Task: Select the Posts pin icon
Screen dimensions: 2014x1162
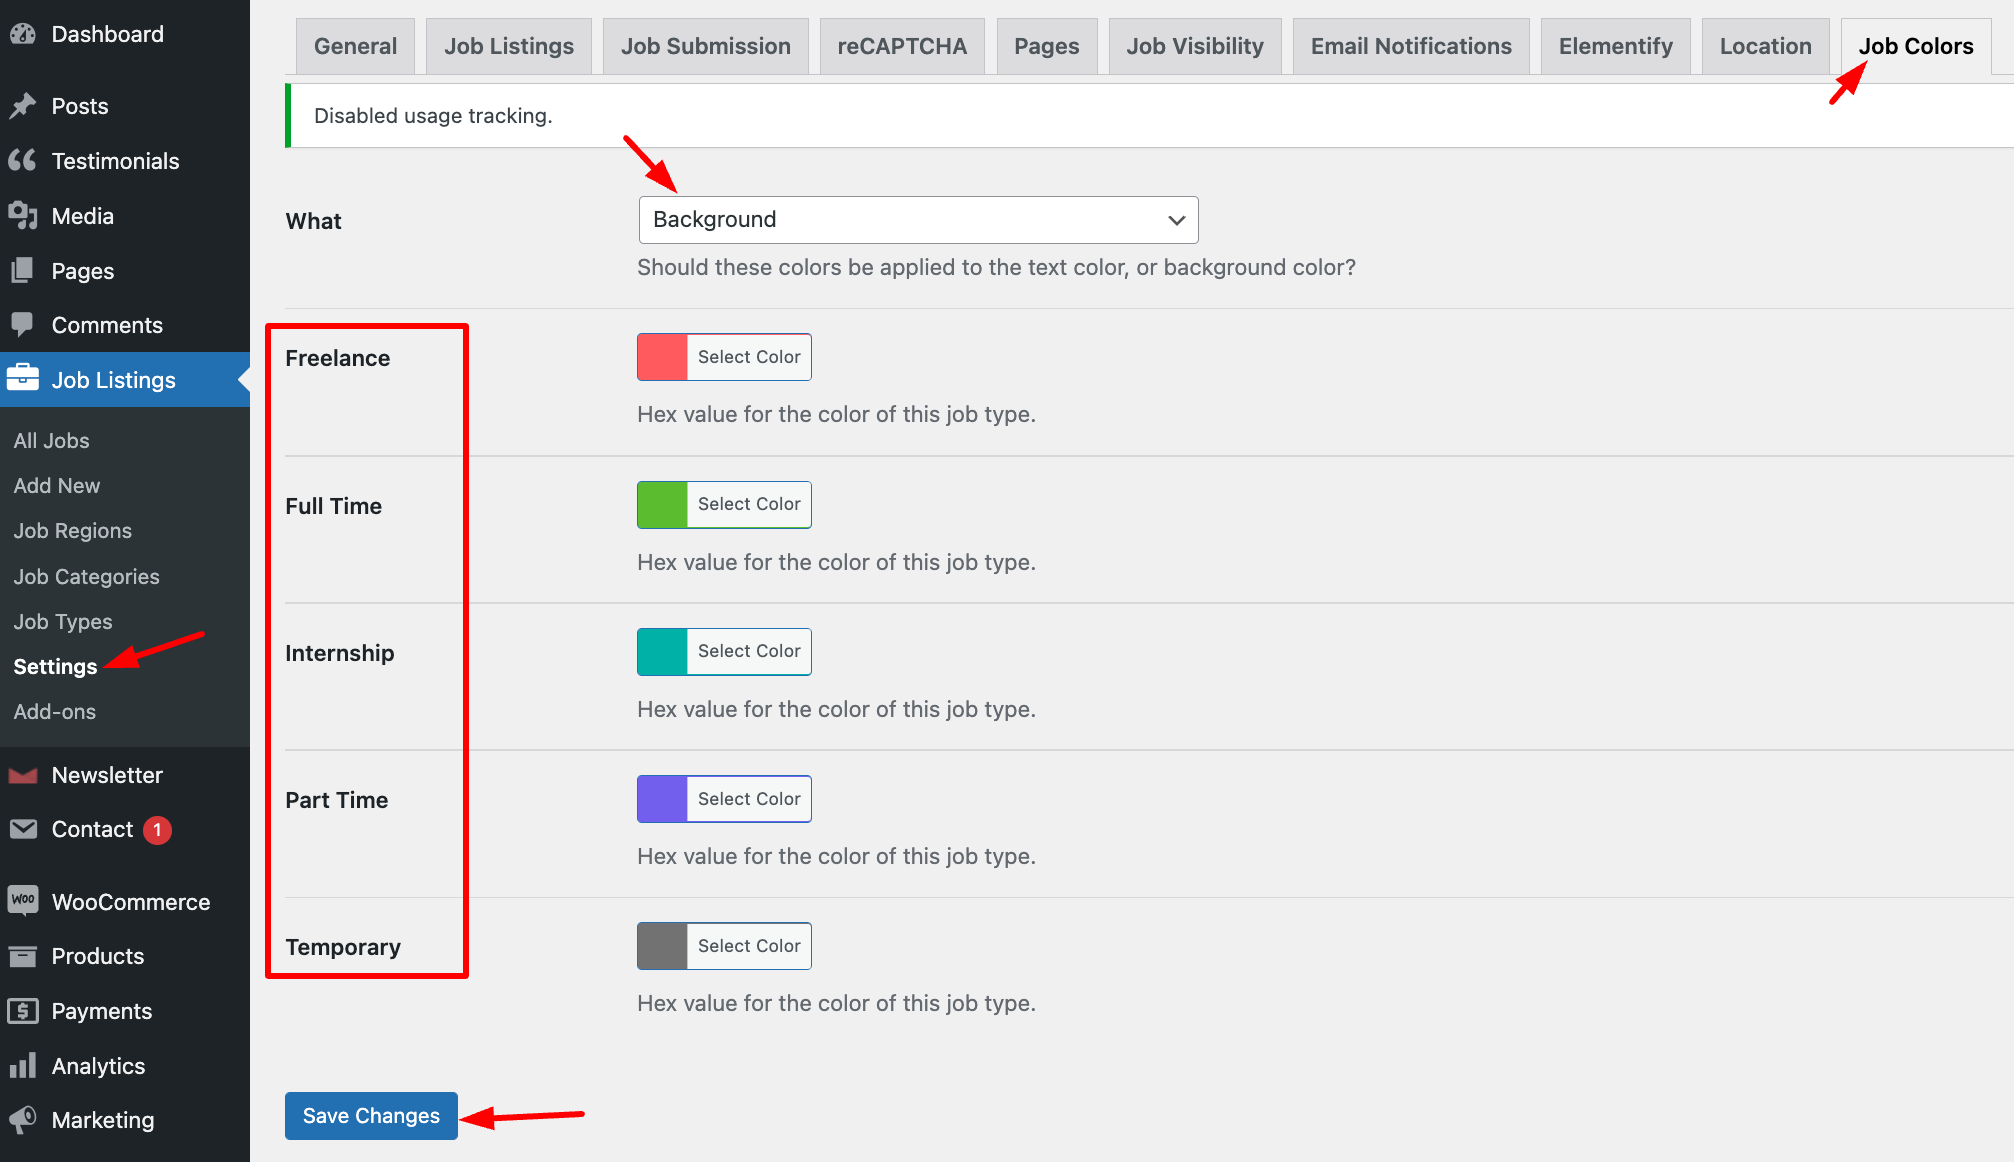Action: click(24, 106)
